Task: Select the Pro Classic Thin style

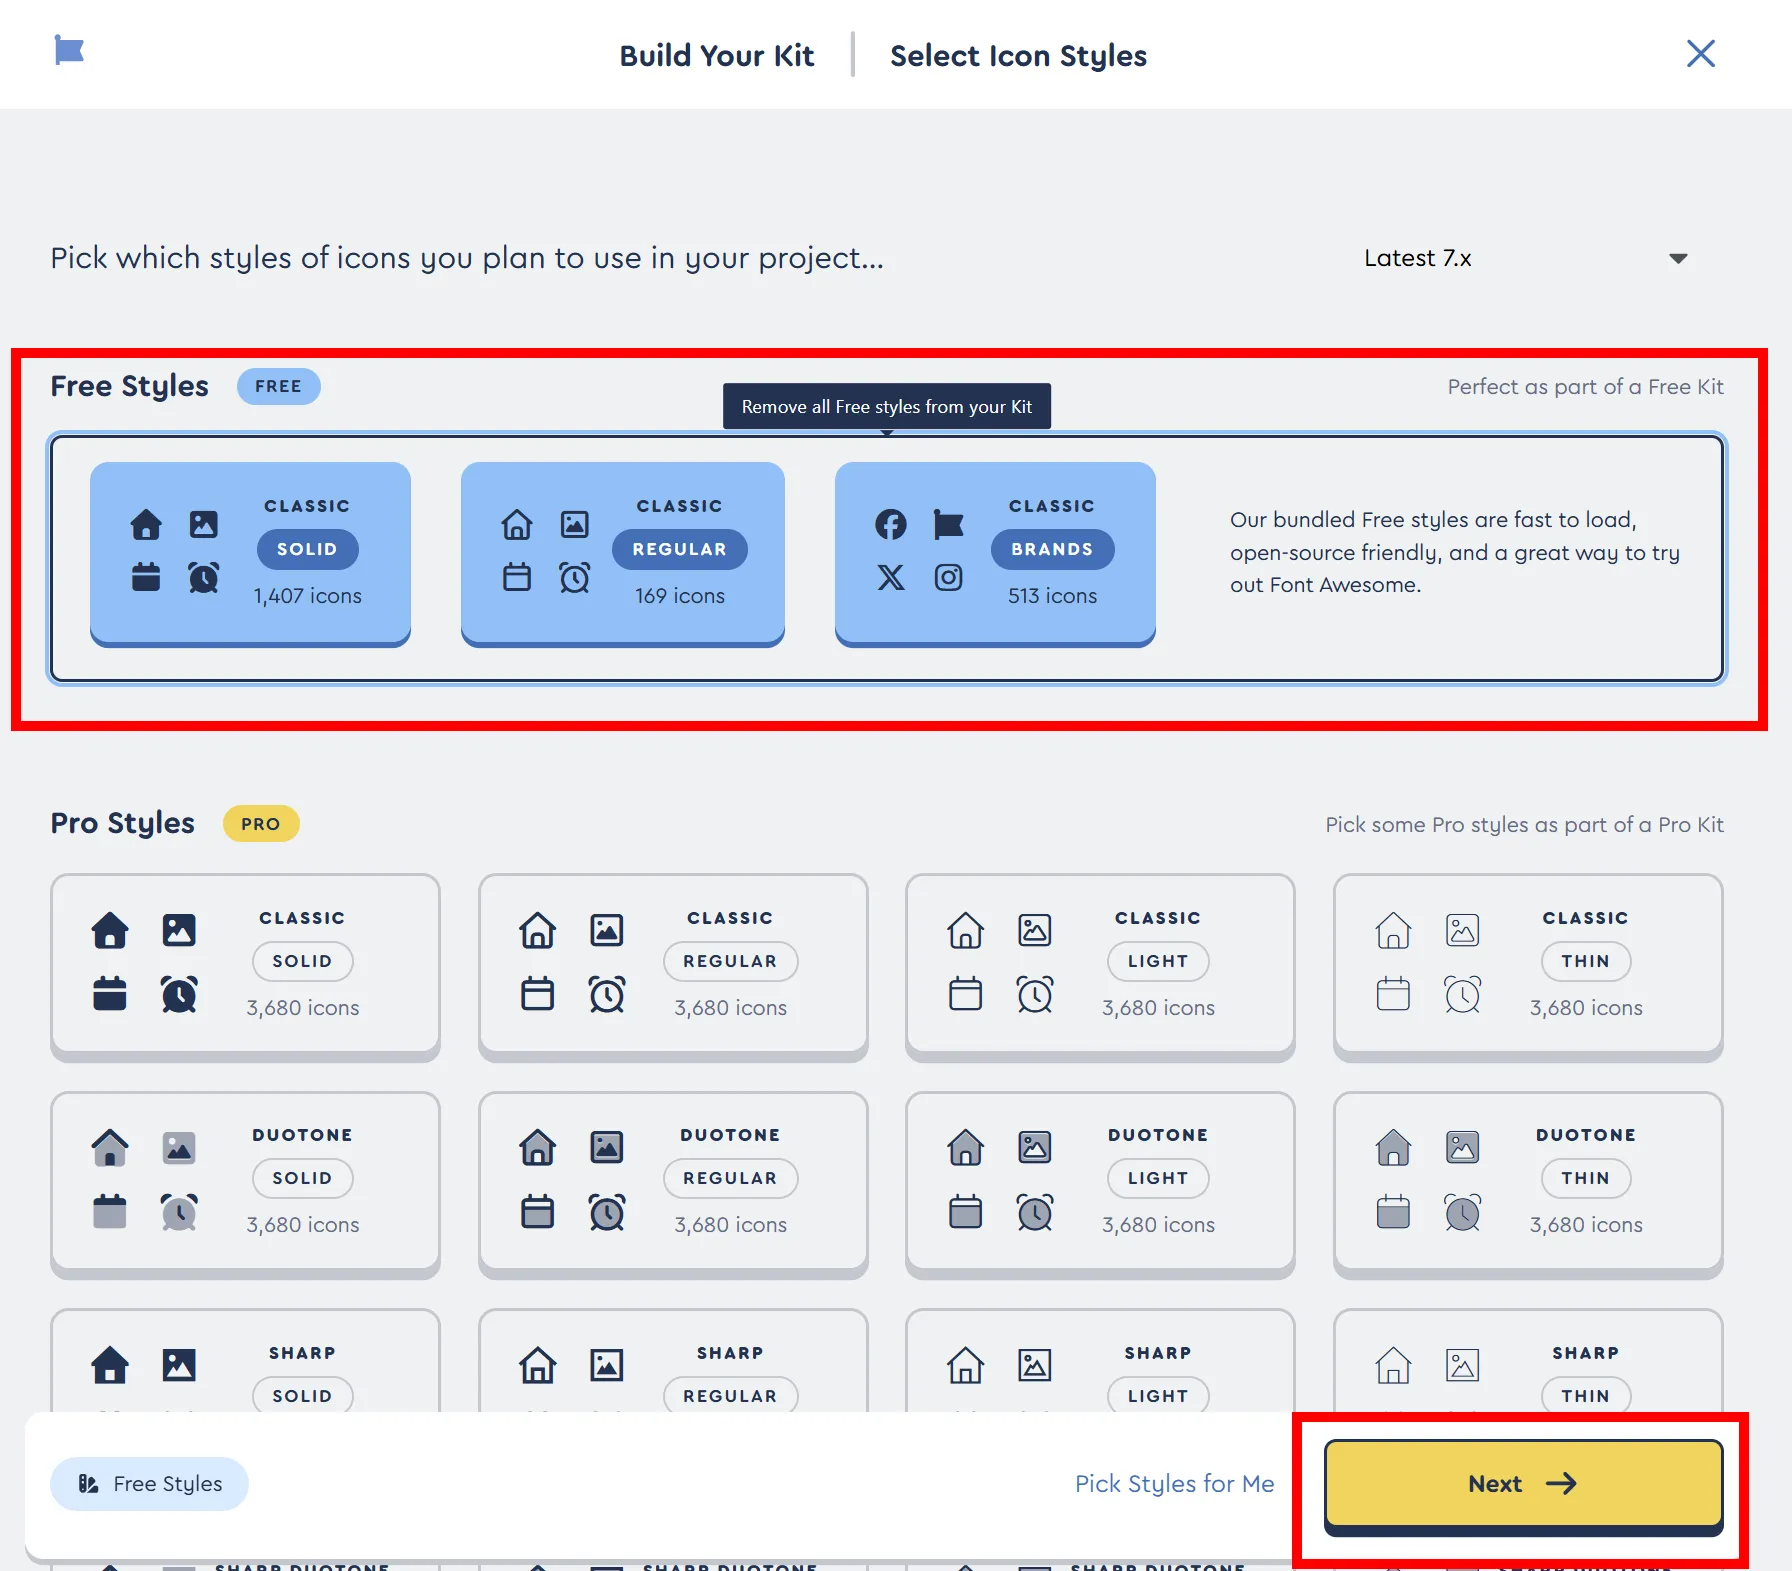Action: tap(1527, 964)
